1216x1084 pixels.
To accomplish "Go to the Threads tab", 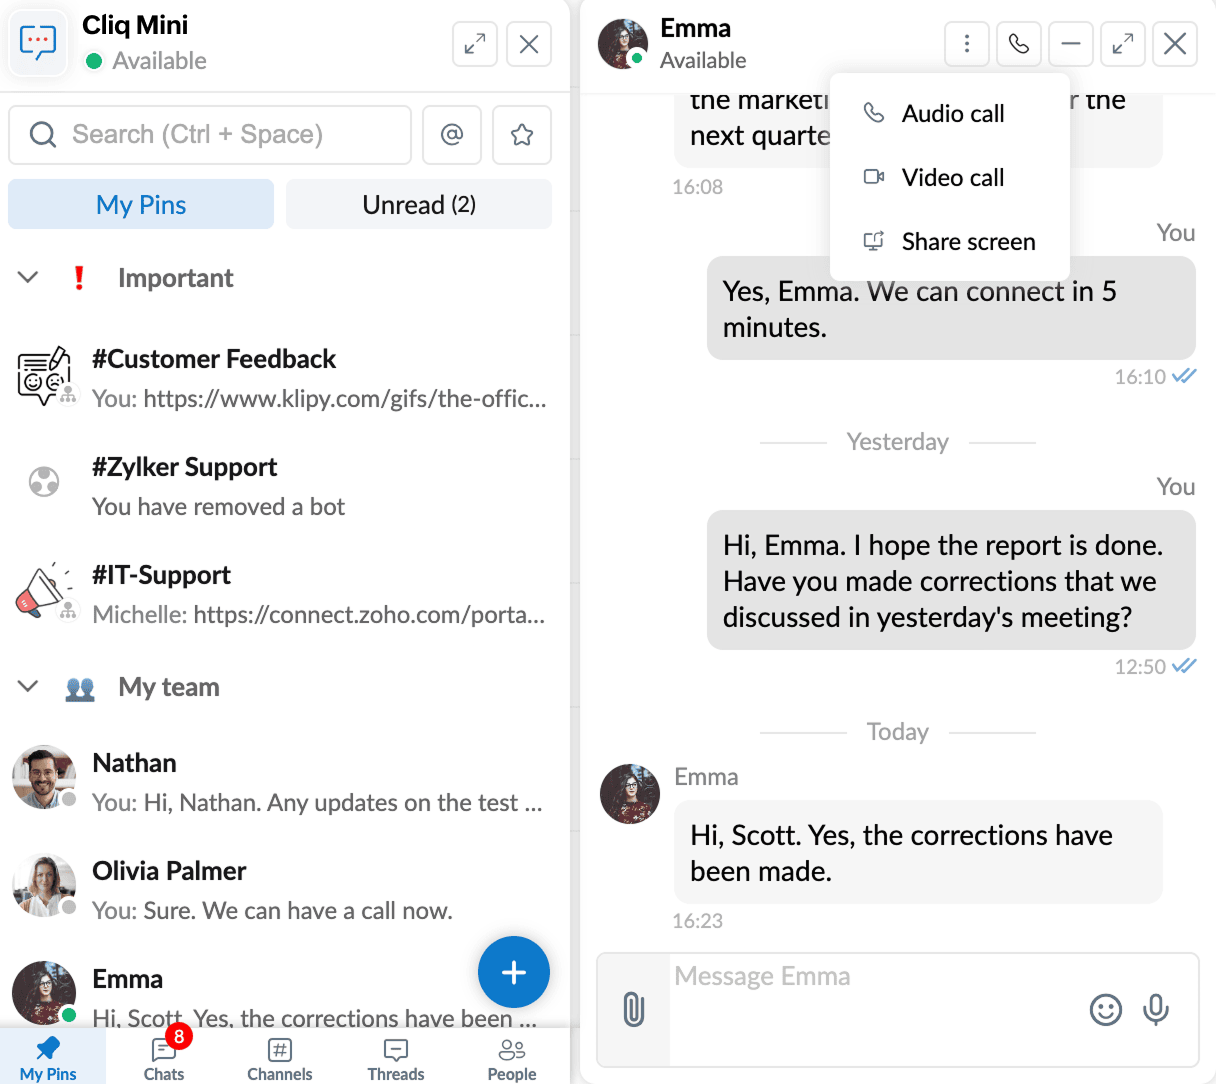I will 396,1059.
